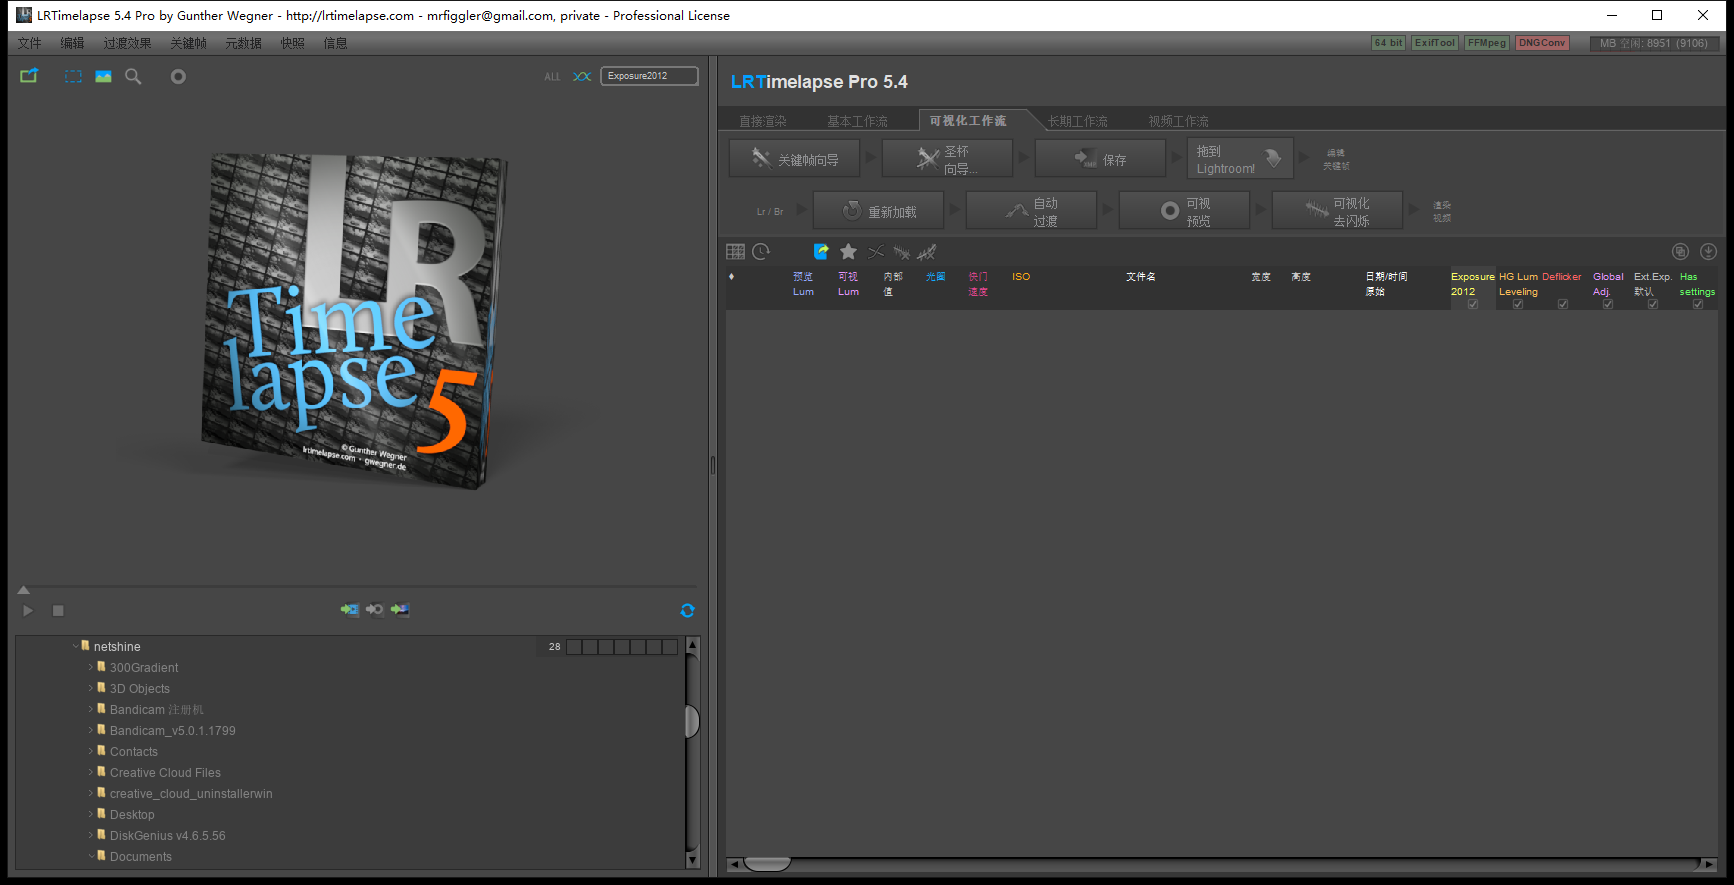
Task: Toggle the Exposure 2012 column checkbox
Action: point(1473,304)
